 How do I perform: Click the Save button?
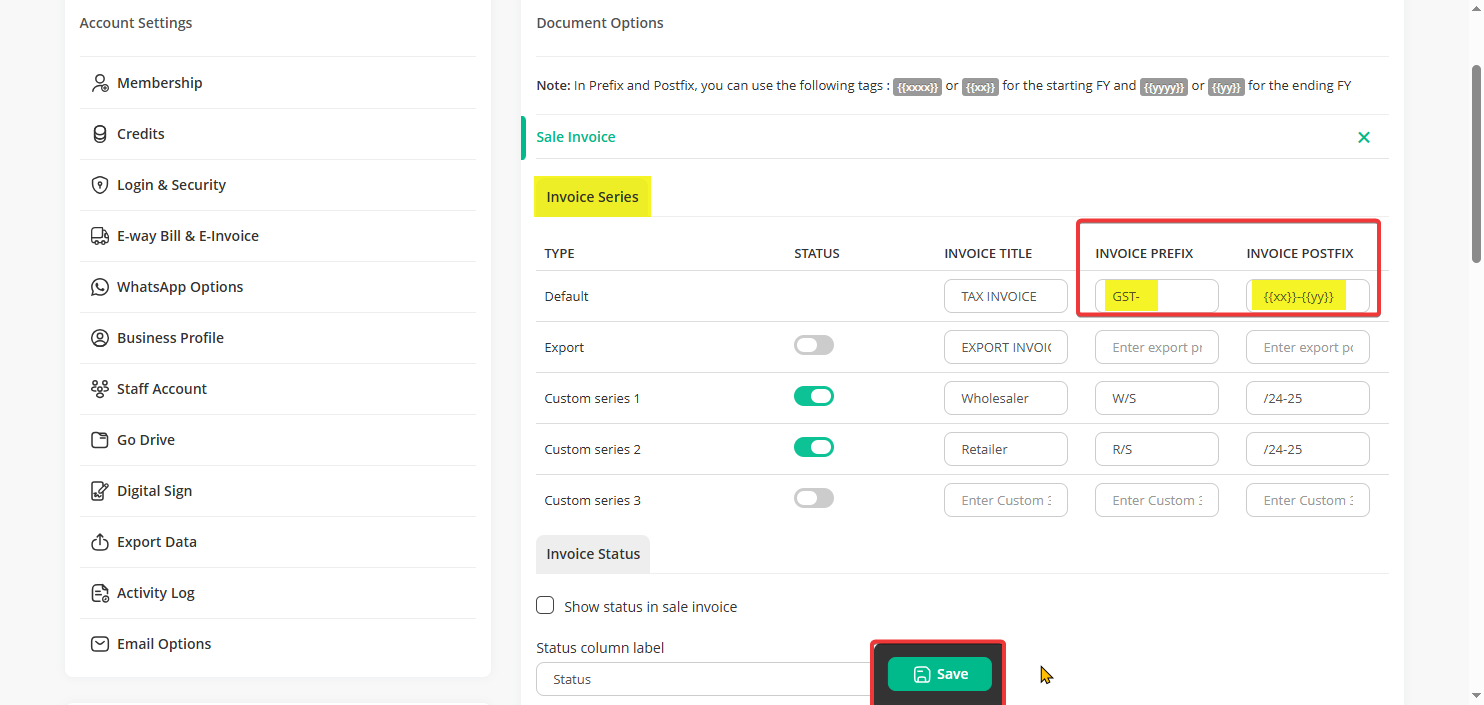coord(940,674)
